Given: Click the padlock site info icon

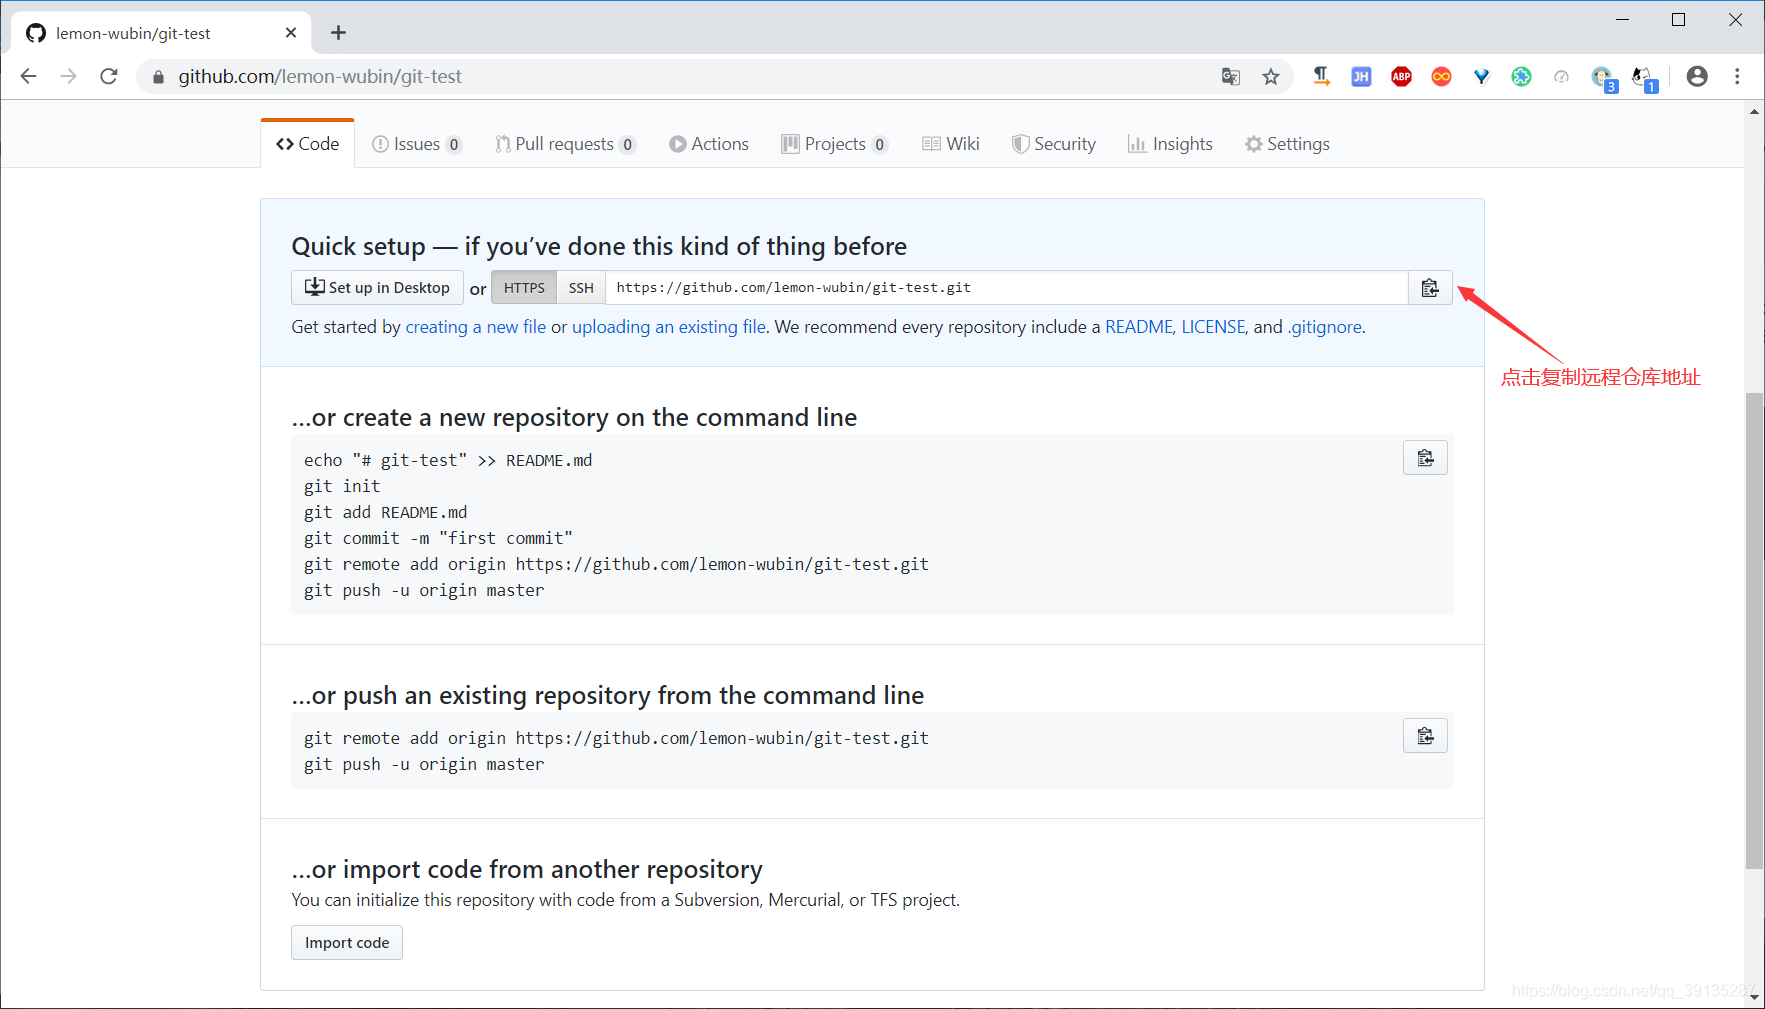Looking at the screenshot, I should tap(158, 77).
